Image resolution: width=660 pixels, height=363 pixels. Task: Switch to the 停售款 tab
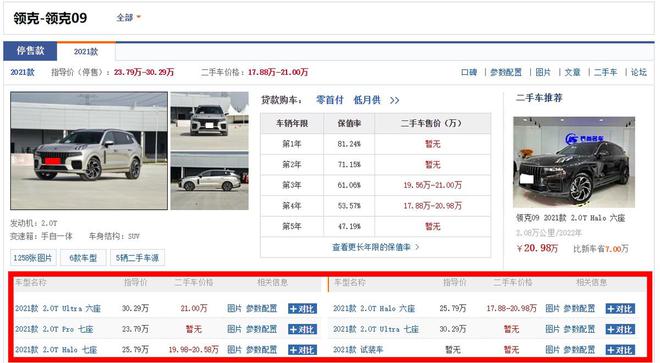coord(30,51)
